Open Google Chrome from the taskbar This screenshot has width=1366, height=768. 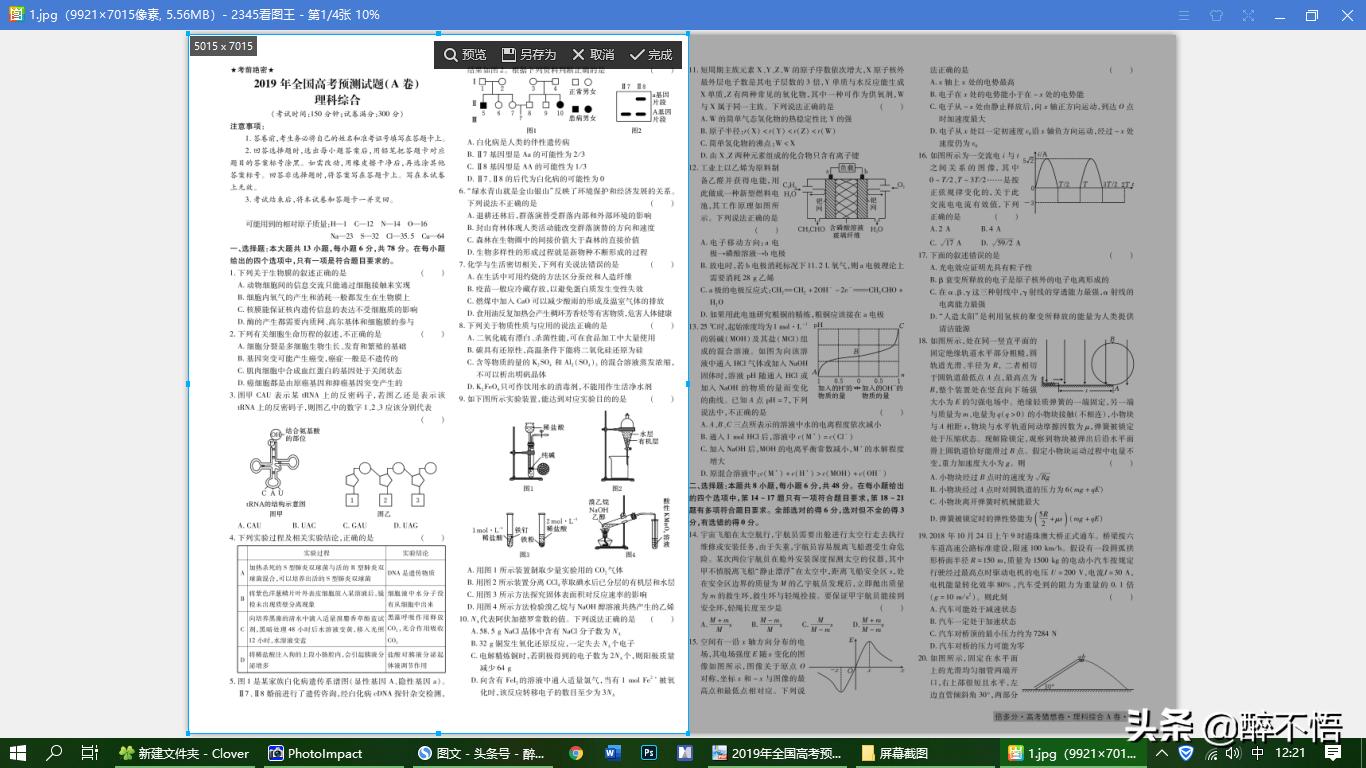click(x=575, y=754)
